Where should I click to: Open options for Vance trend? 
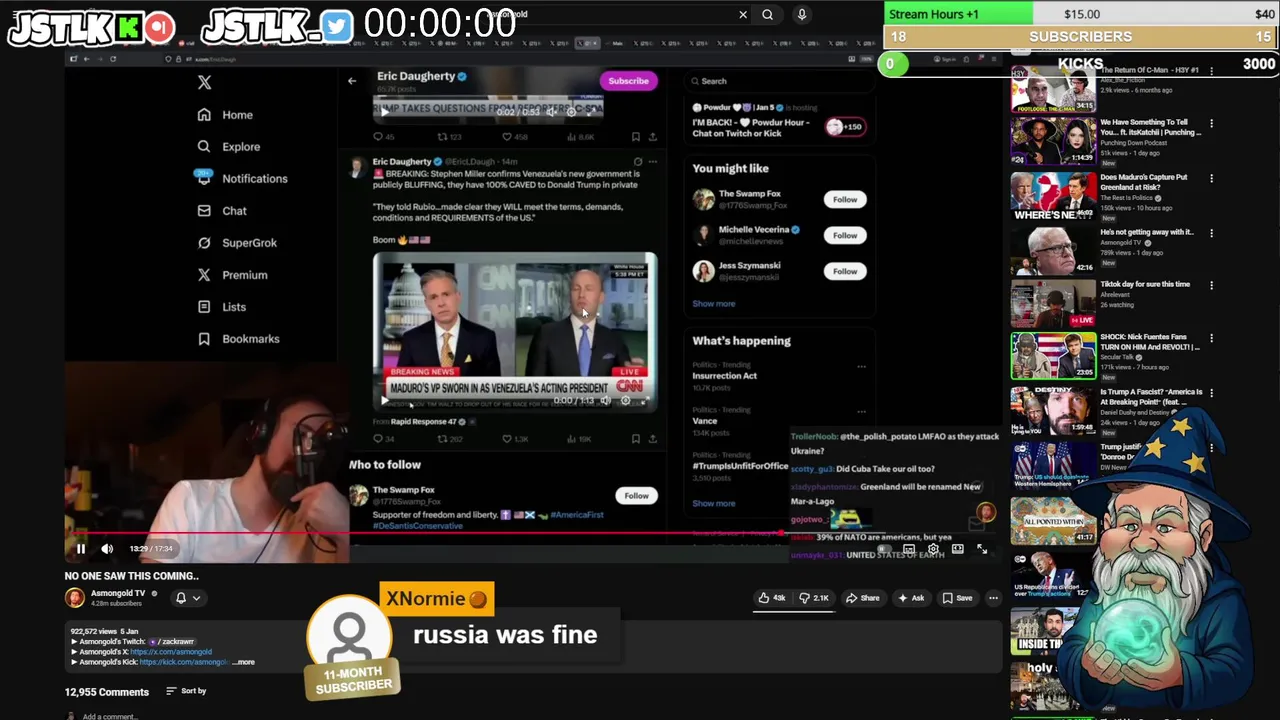[x=861, y=412]
